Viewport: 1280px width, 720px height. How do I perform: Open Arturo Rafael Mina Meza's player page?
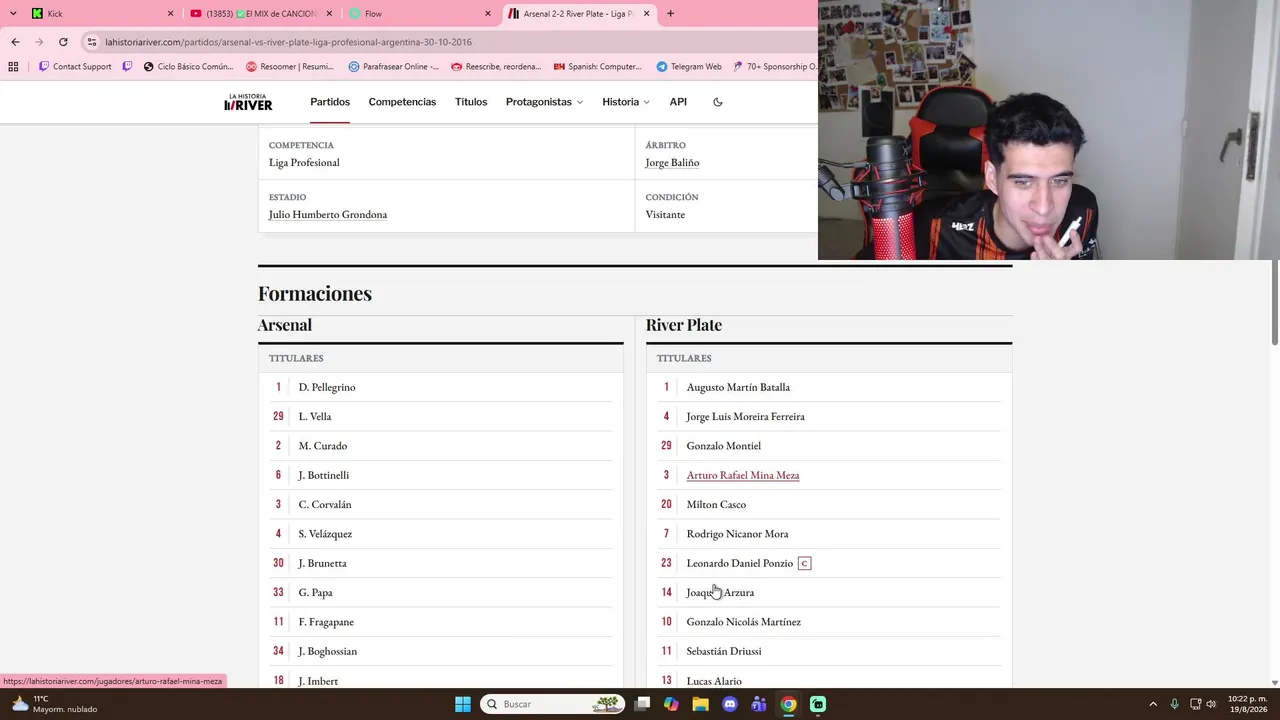tap(743, 475)
